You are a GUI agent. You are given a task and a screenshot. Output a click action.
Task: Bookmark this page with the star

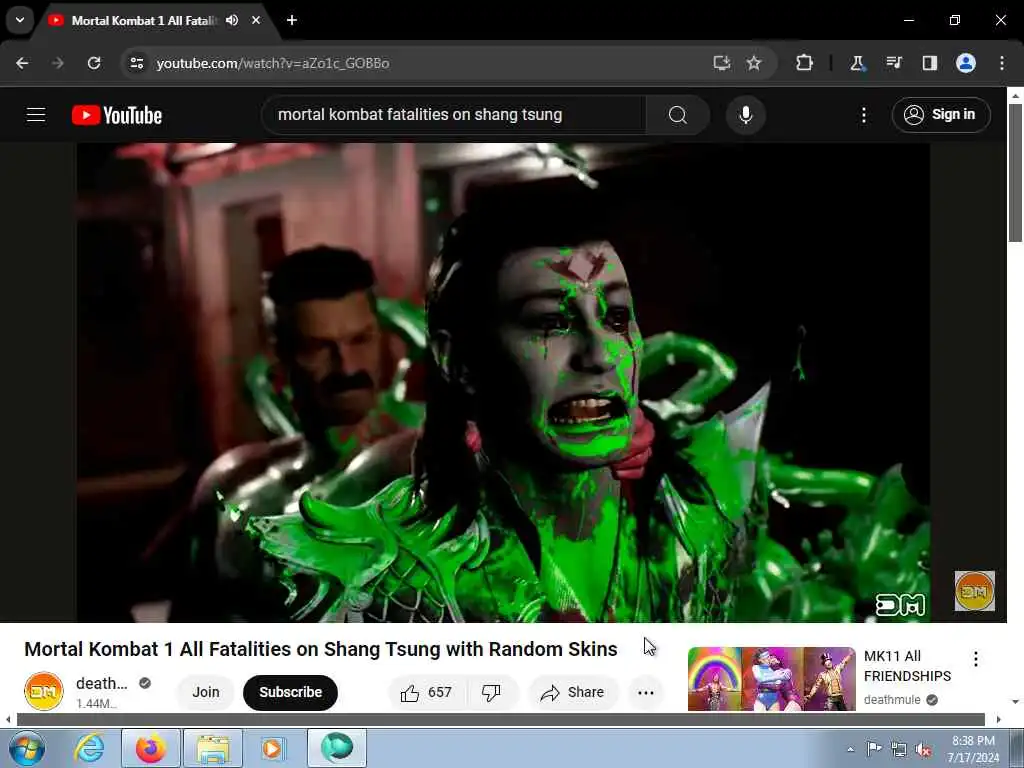point(754,63)
